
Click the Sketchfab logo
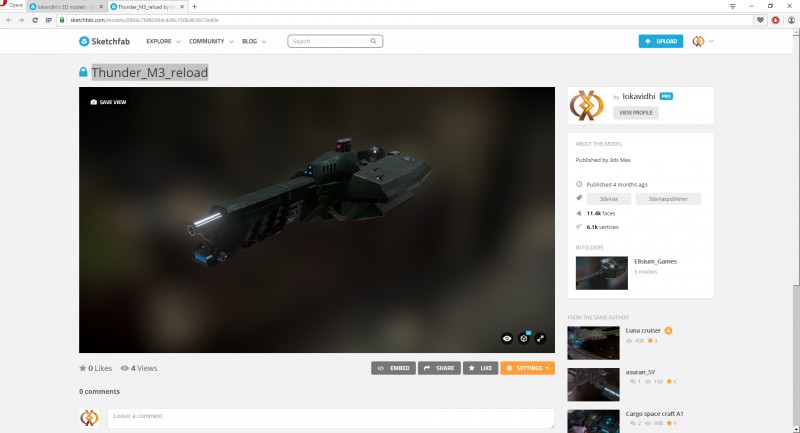[x=105, y=41]
